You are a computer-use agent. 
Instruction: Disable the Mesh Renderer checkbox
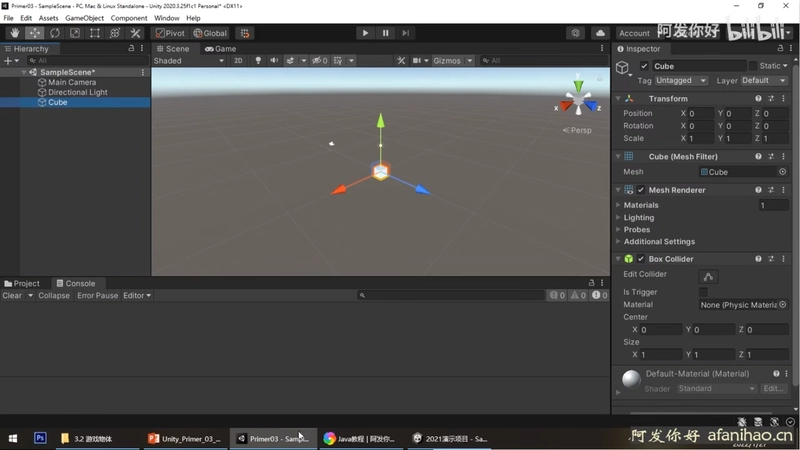pyautogui.click(x=641, y=190)
